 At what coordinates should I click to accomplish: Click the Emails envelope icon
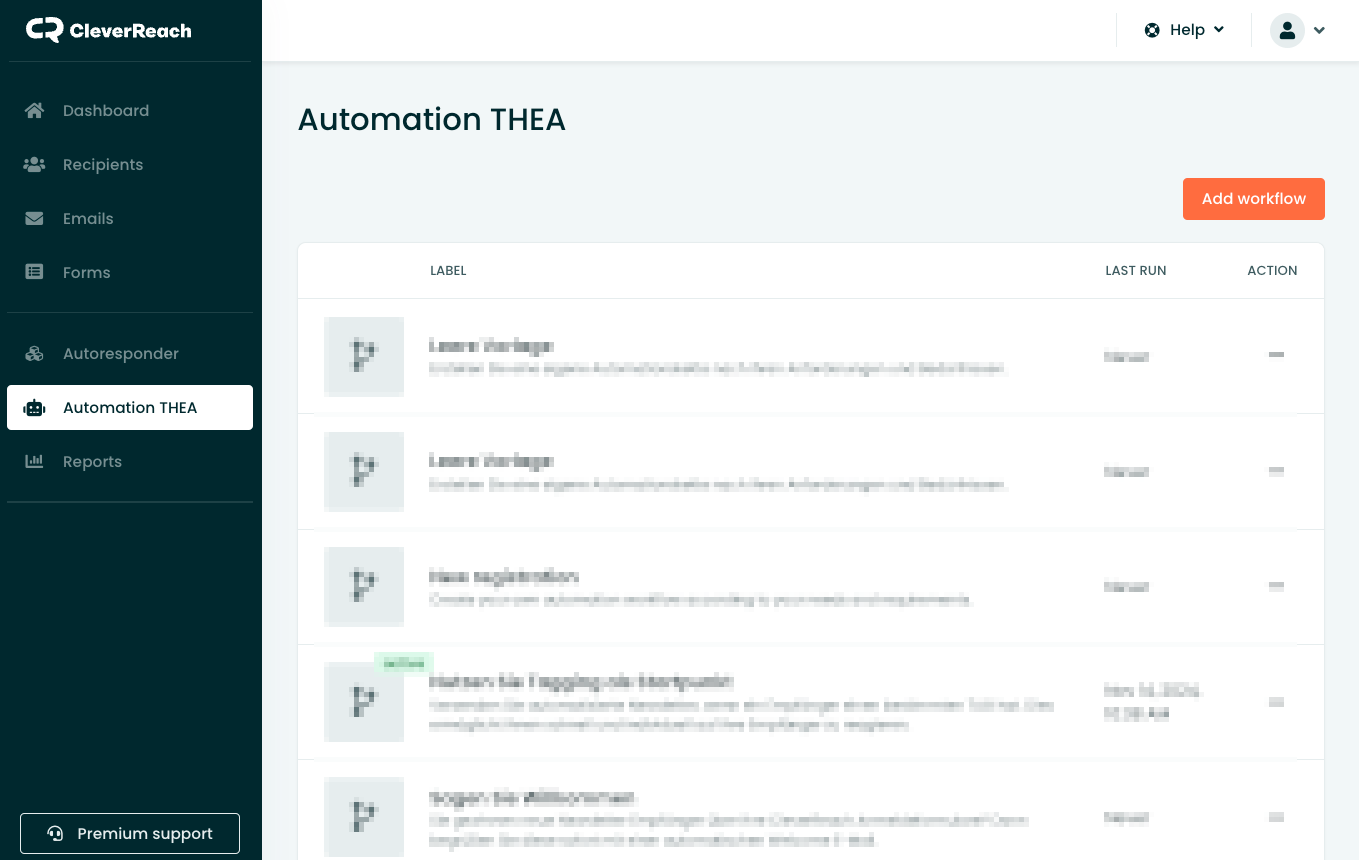tap(34, 219)
